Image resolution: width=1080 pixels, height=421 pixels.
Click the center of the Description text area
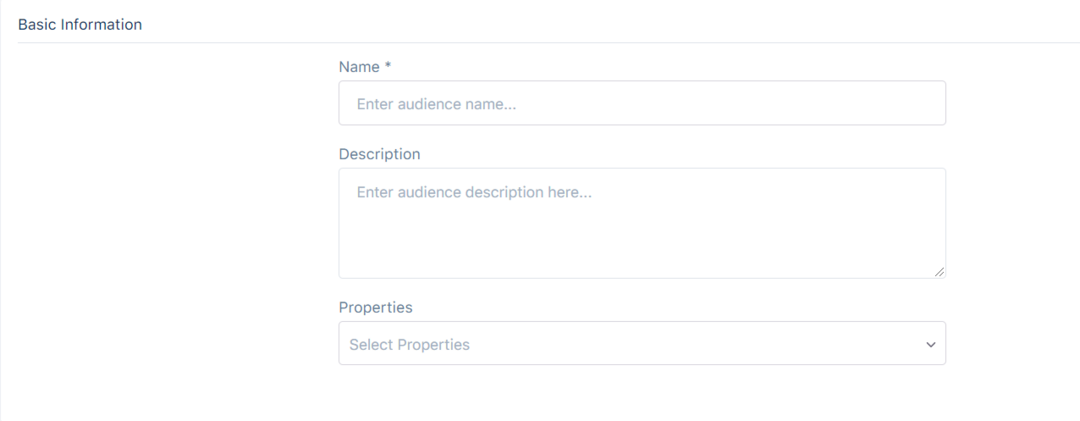[642, 223]
